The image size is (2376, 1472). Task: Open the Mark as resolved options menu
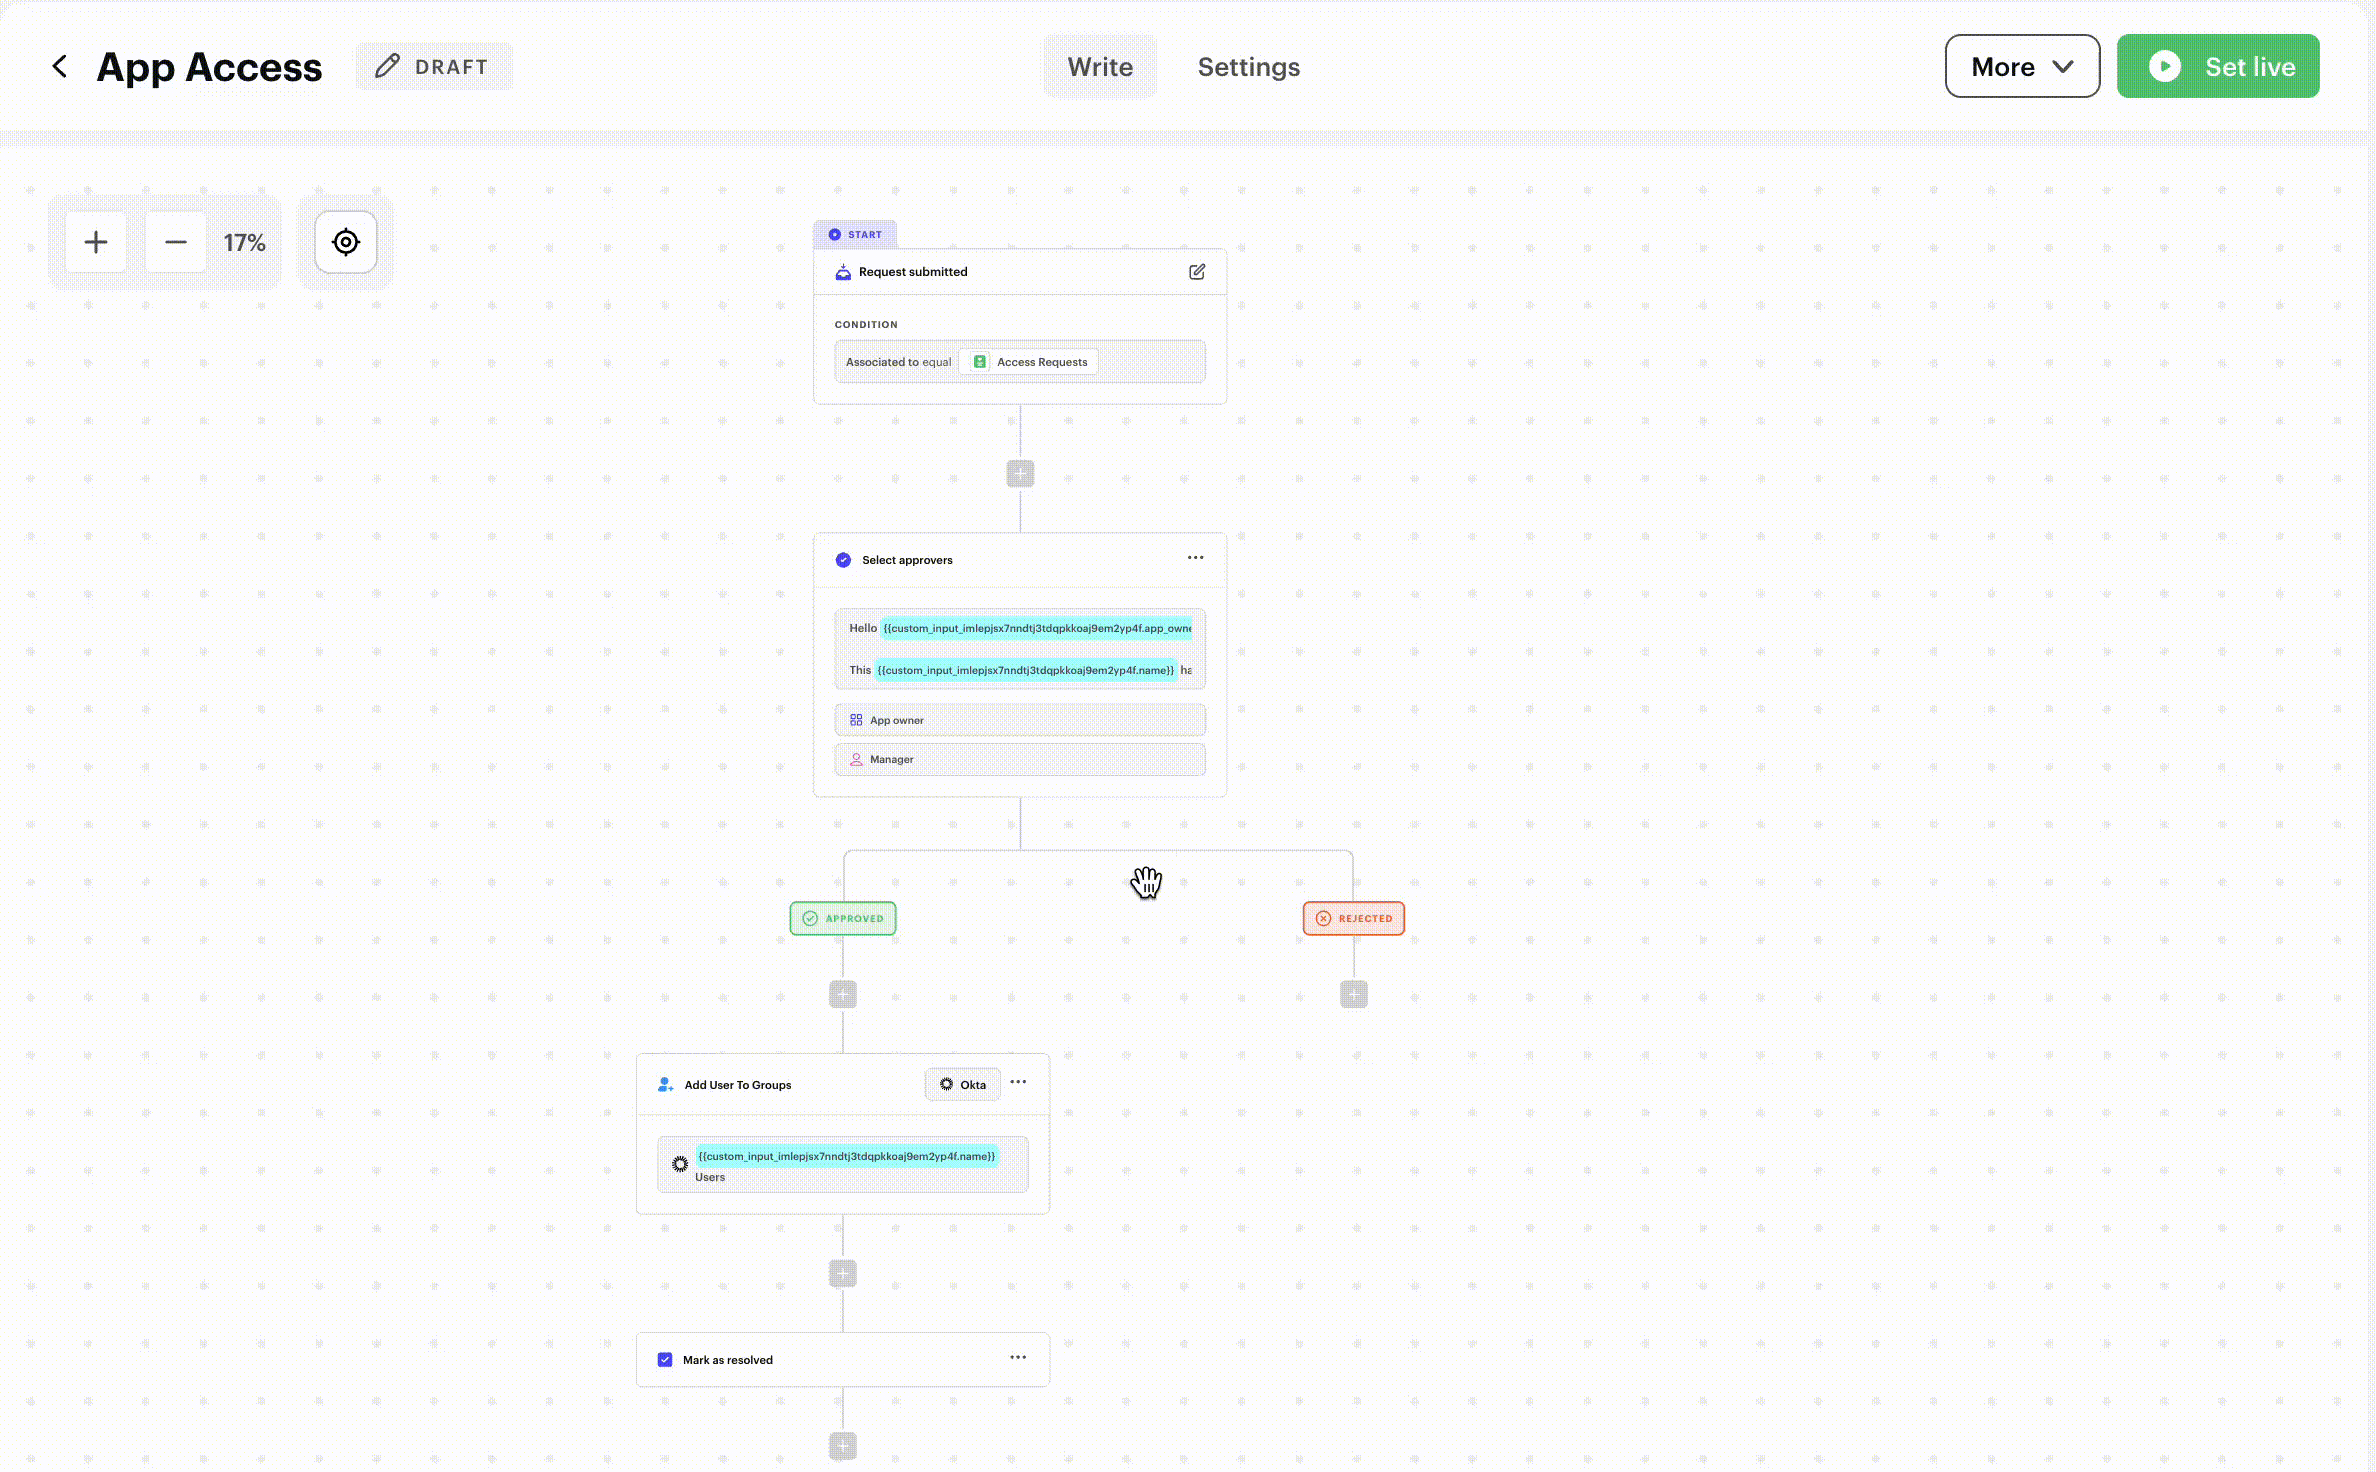point(1018,1357)
